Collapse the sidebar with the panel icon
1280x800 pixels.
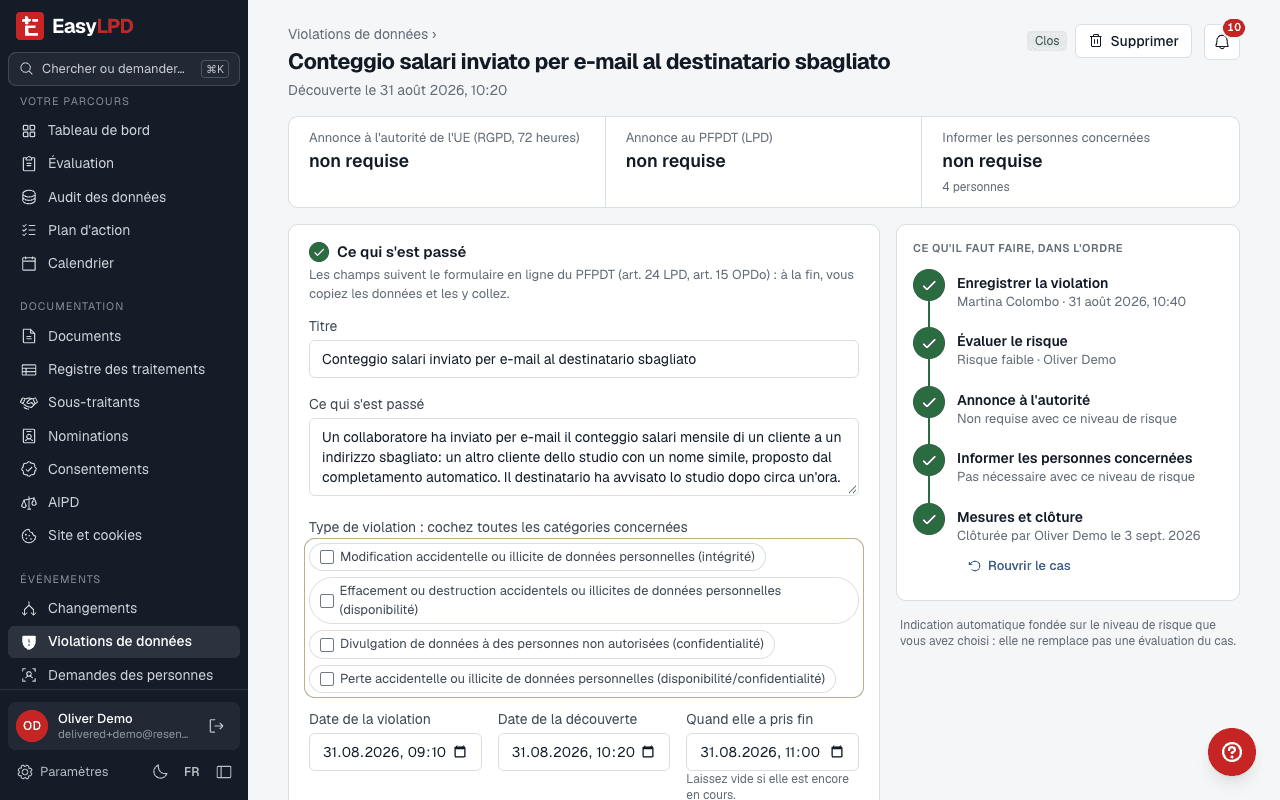224,772
